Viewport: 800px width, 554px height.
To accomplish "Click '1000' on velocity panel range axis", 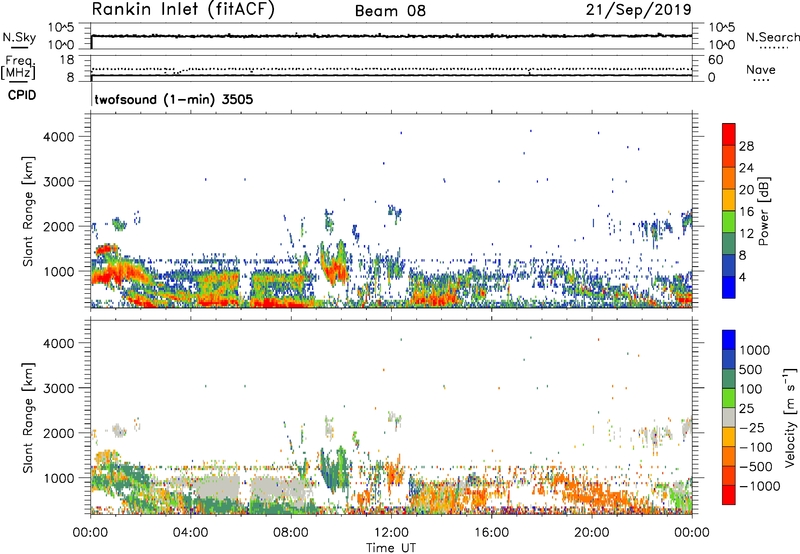I will pos(59,478).
